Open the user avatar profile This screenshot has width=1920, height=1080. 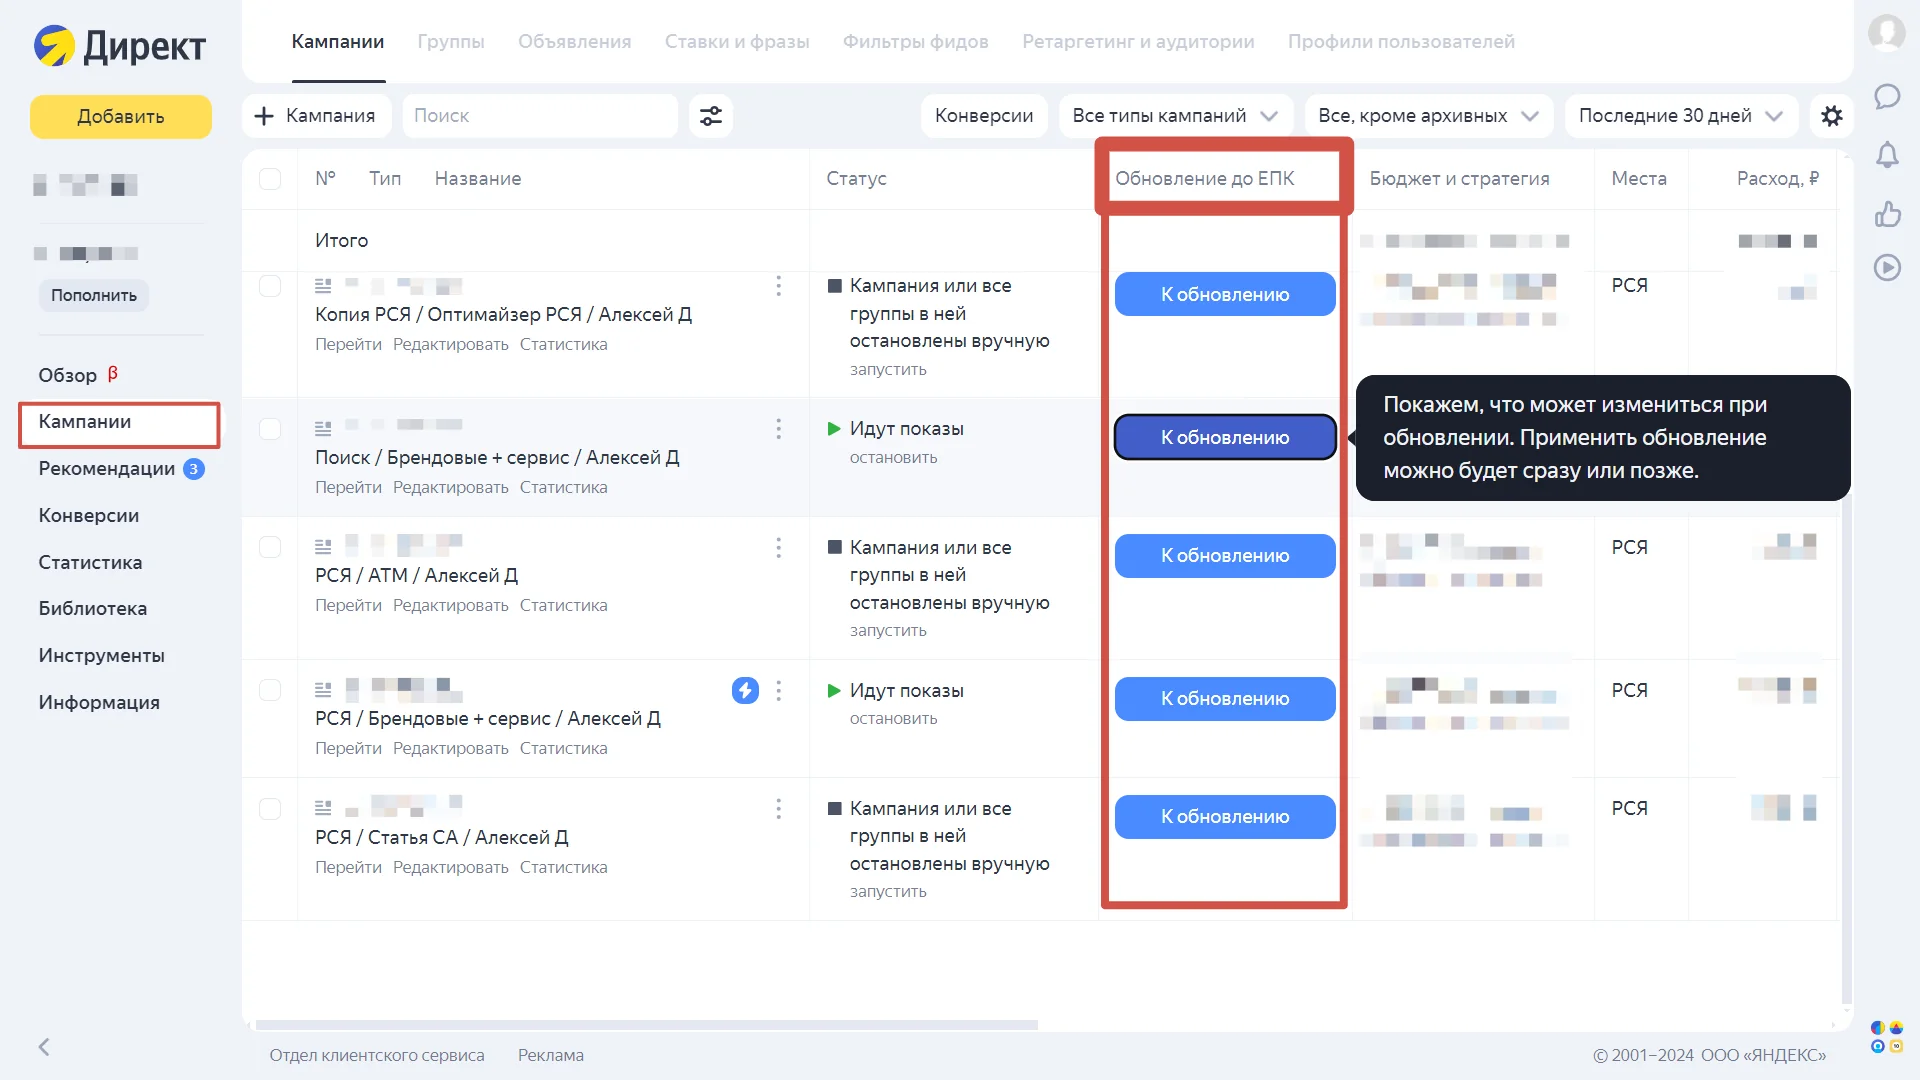pos(1887,33)
